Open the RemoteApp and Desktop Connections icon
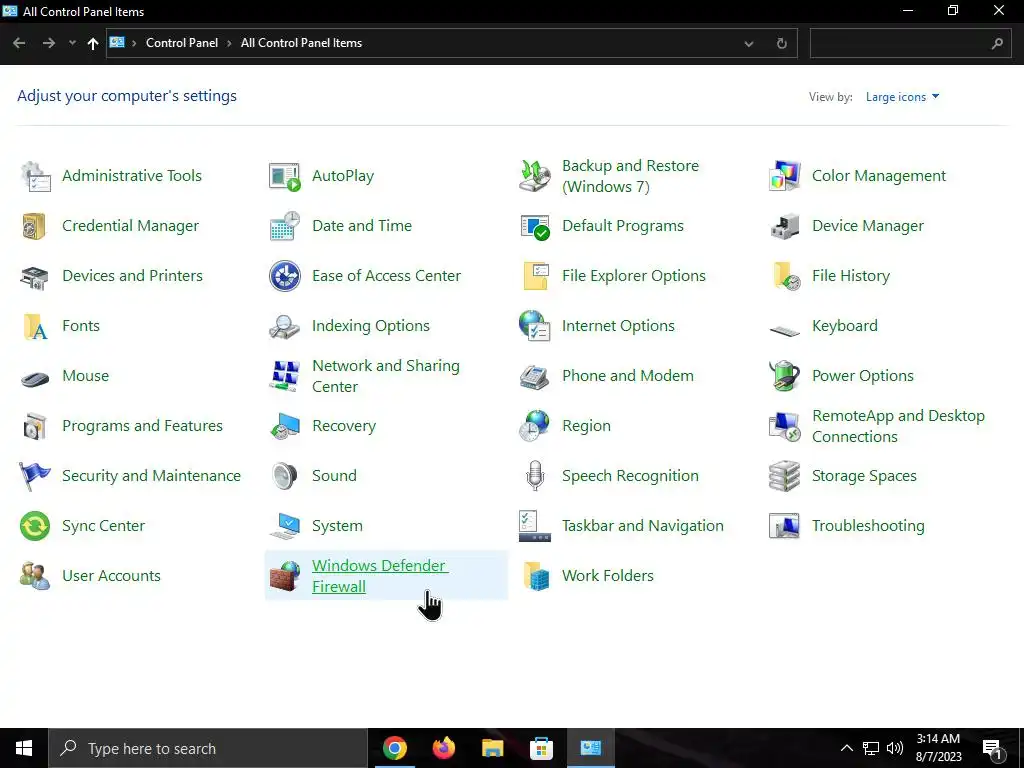Screen dimensions: 1024x768 pyautogui.click(x=784, y=426)
